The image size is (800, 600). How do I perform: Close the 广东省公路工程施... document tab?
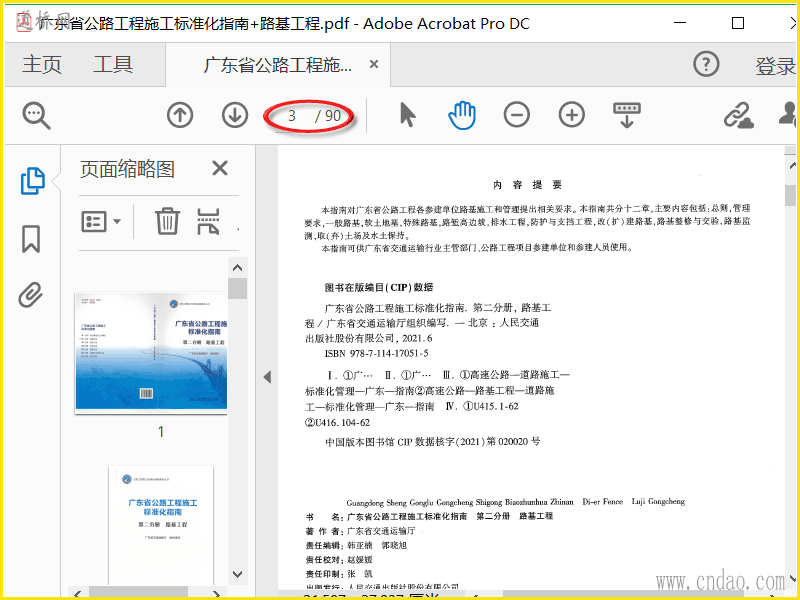tap(374, 64)
